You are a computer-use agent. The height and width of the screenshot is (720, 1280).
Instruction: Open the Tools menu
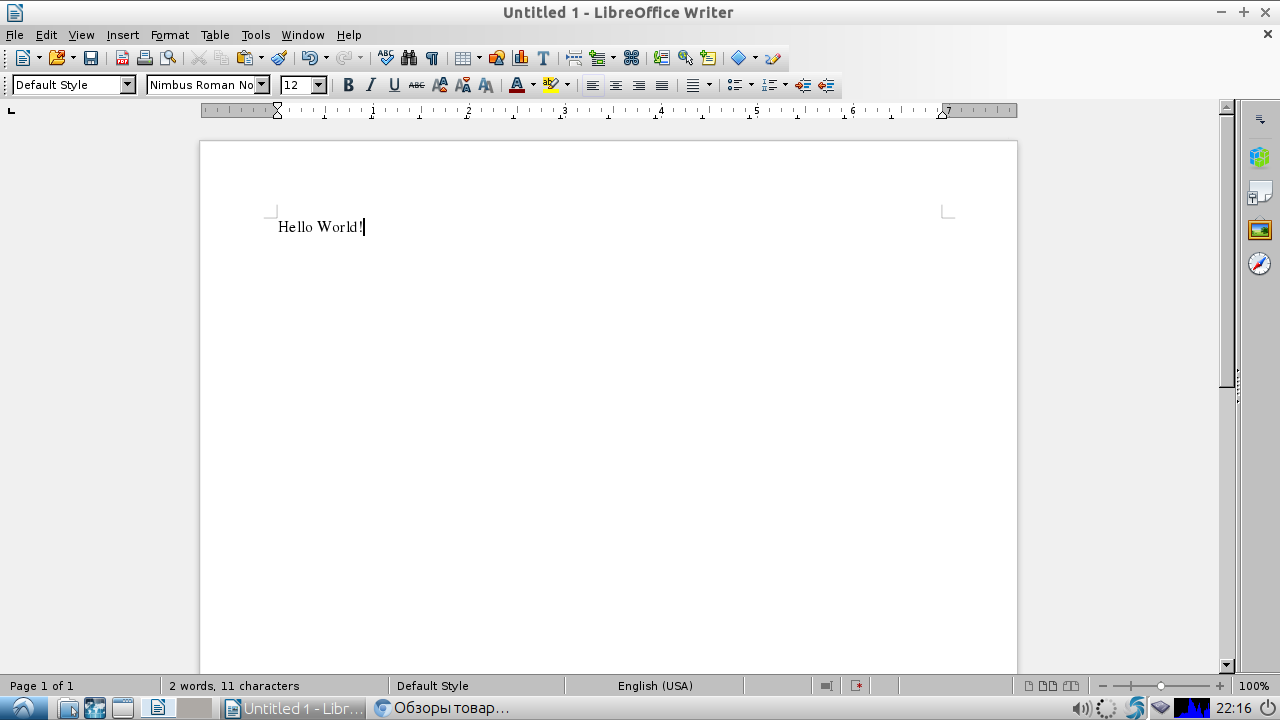(x=256, y=35)
